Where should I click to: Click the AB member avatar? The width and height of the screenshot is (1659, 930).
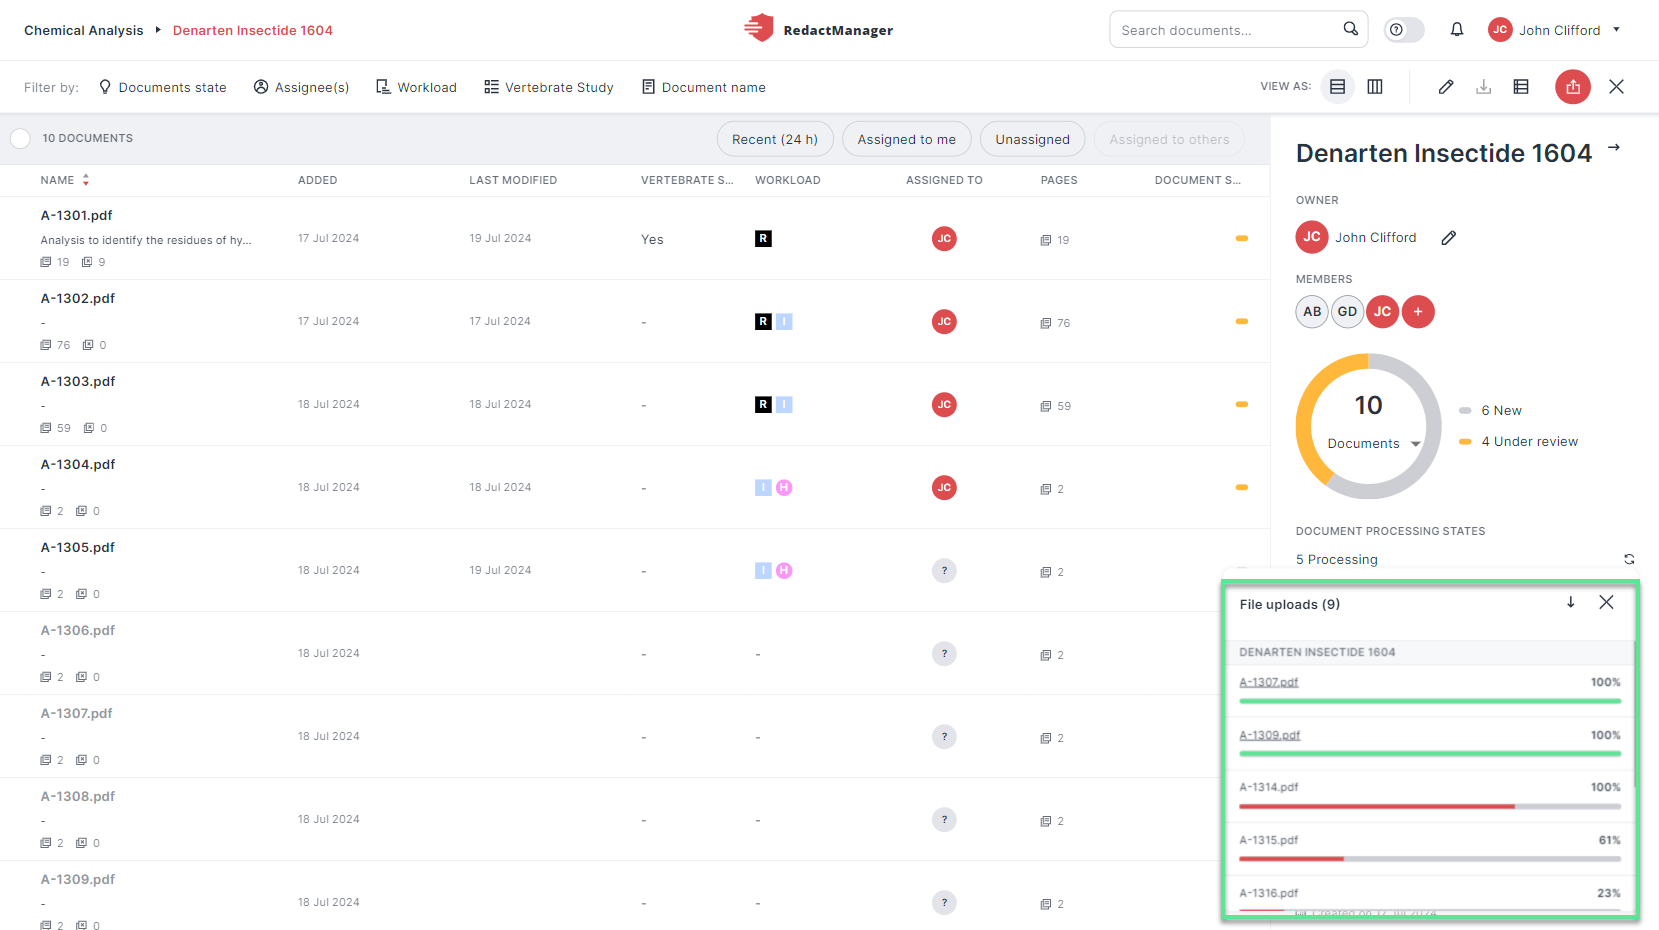pyautogui.click(x=1312, y=312)
